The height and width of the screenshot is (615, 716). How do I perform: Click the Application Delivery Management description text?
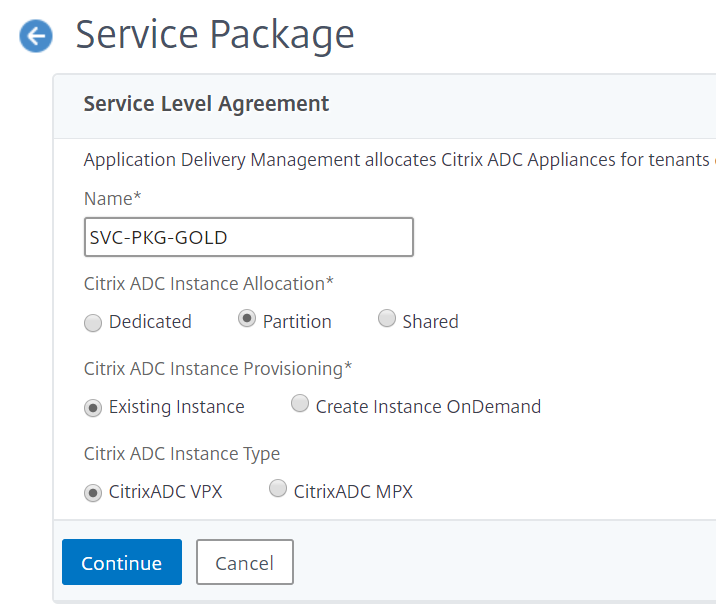tap(400, 160)
